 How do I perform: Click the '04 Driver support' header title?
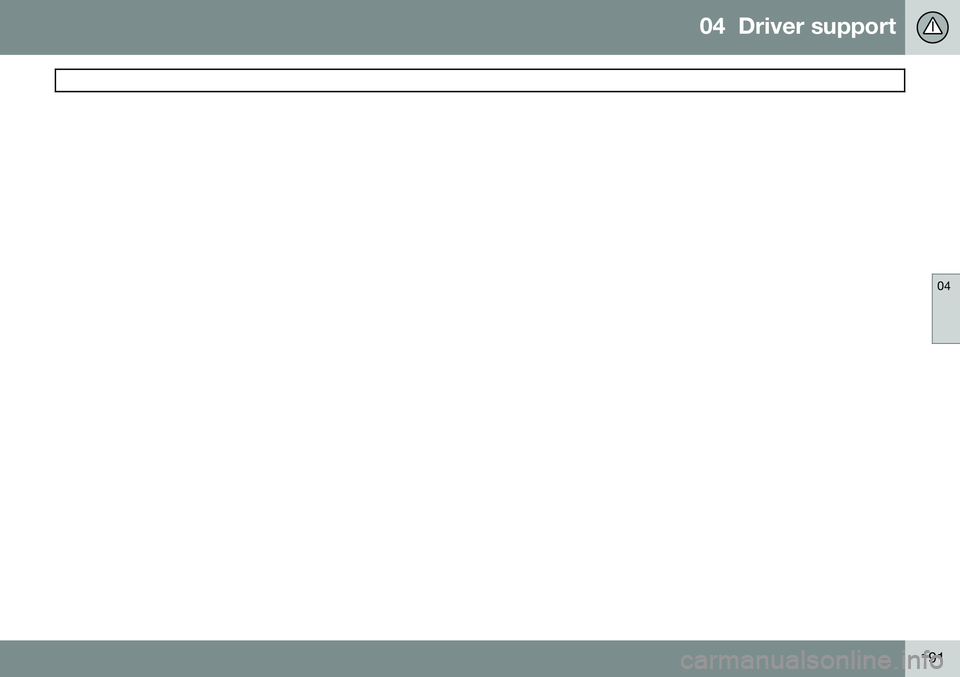pyautogui.click(x=797, y=26)
